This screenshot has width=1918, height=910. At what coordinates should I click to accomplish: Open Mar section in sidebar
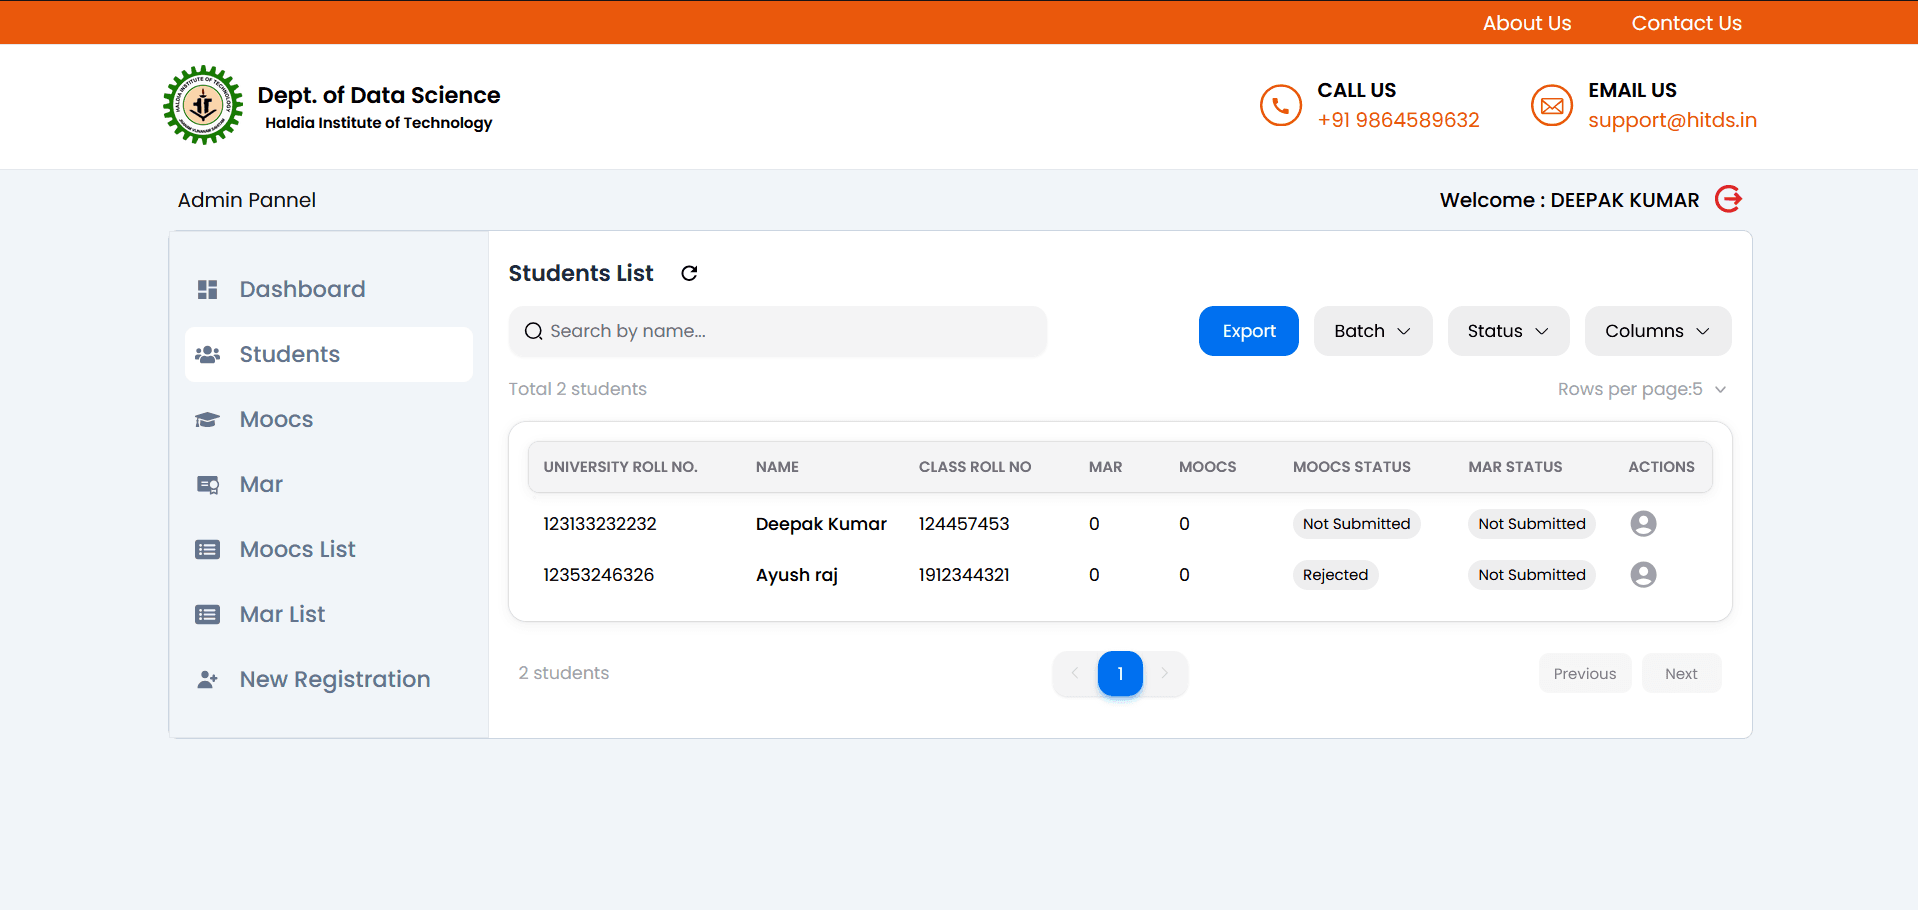tap(329, 484)
